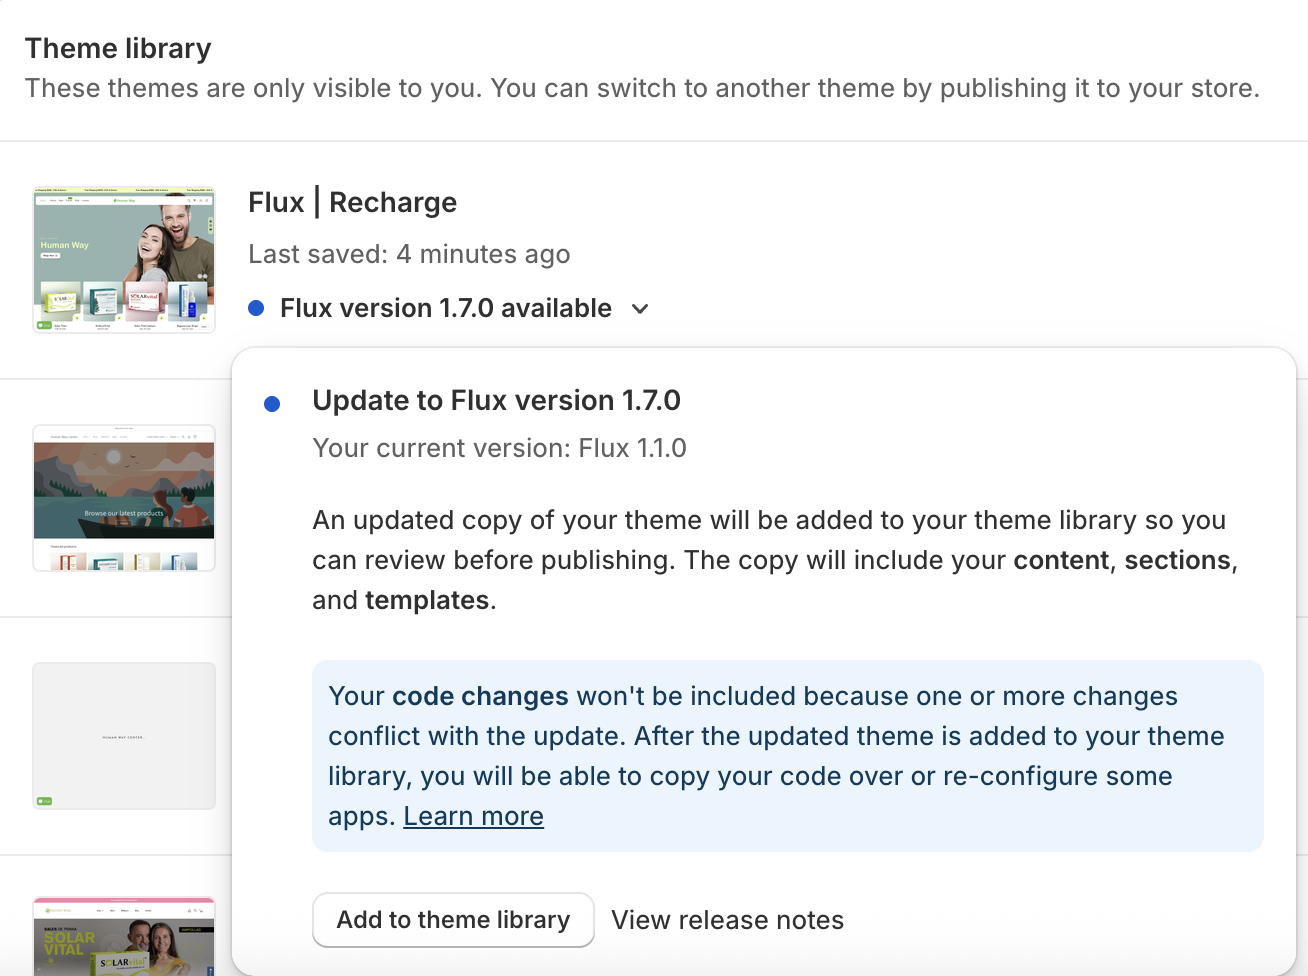Click green Chat badge on the gray thumbnail
This screenshot has height=976, width=1308.
coord(44,801)
